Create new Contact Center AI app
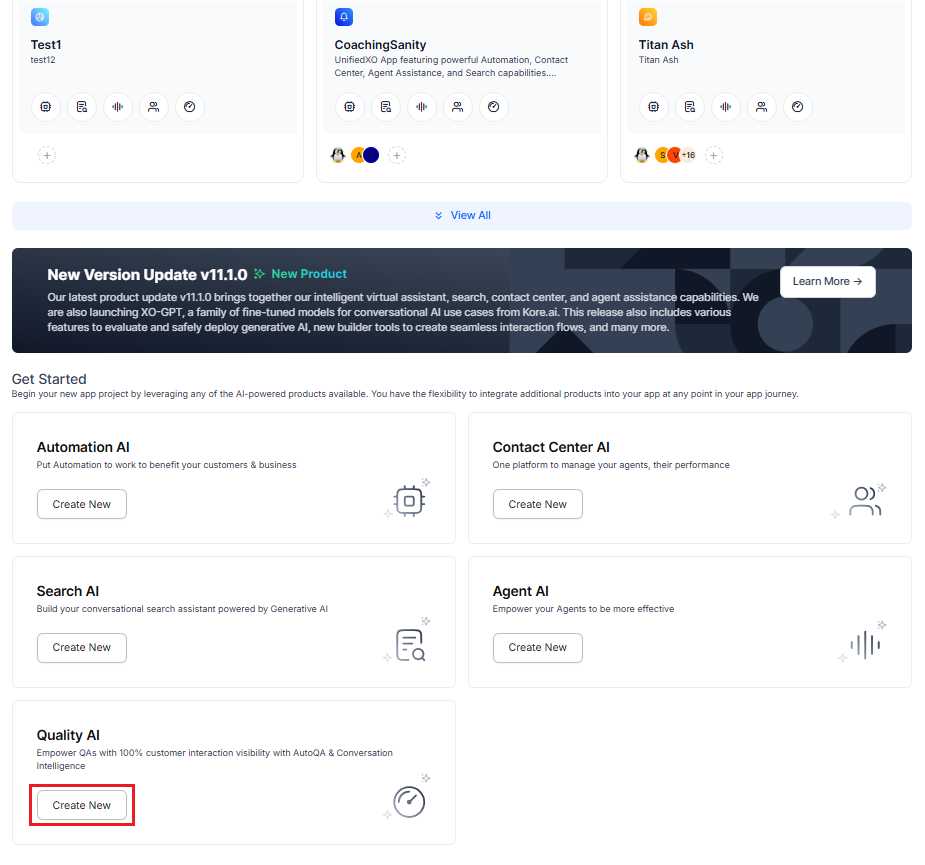Viewport: 925px width, 865px height. [537, 504]
